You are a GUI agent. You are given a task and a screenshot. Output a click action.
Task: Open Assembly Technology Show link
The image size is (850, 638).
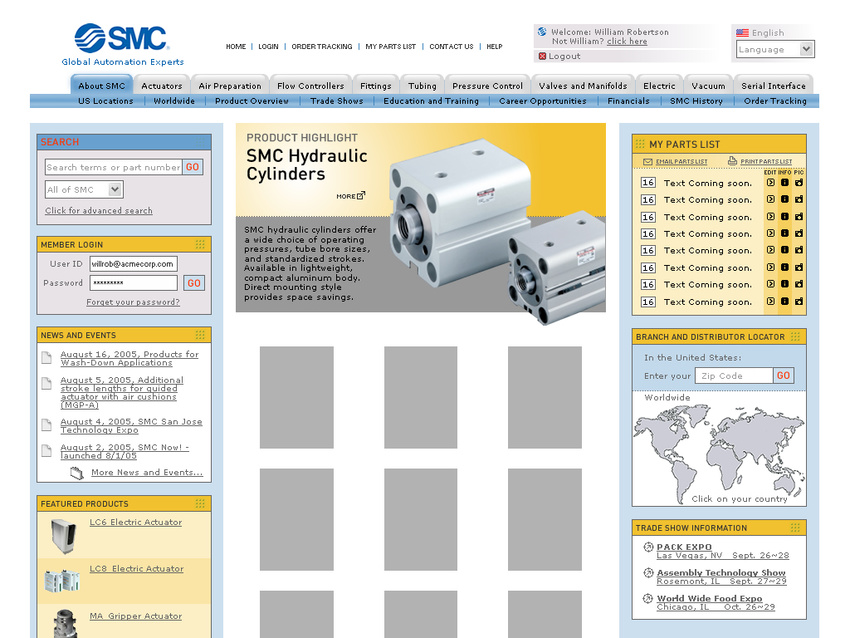coord(721,572)
